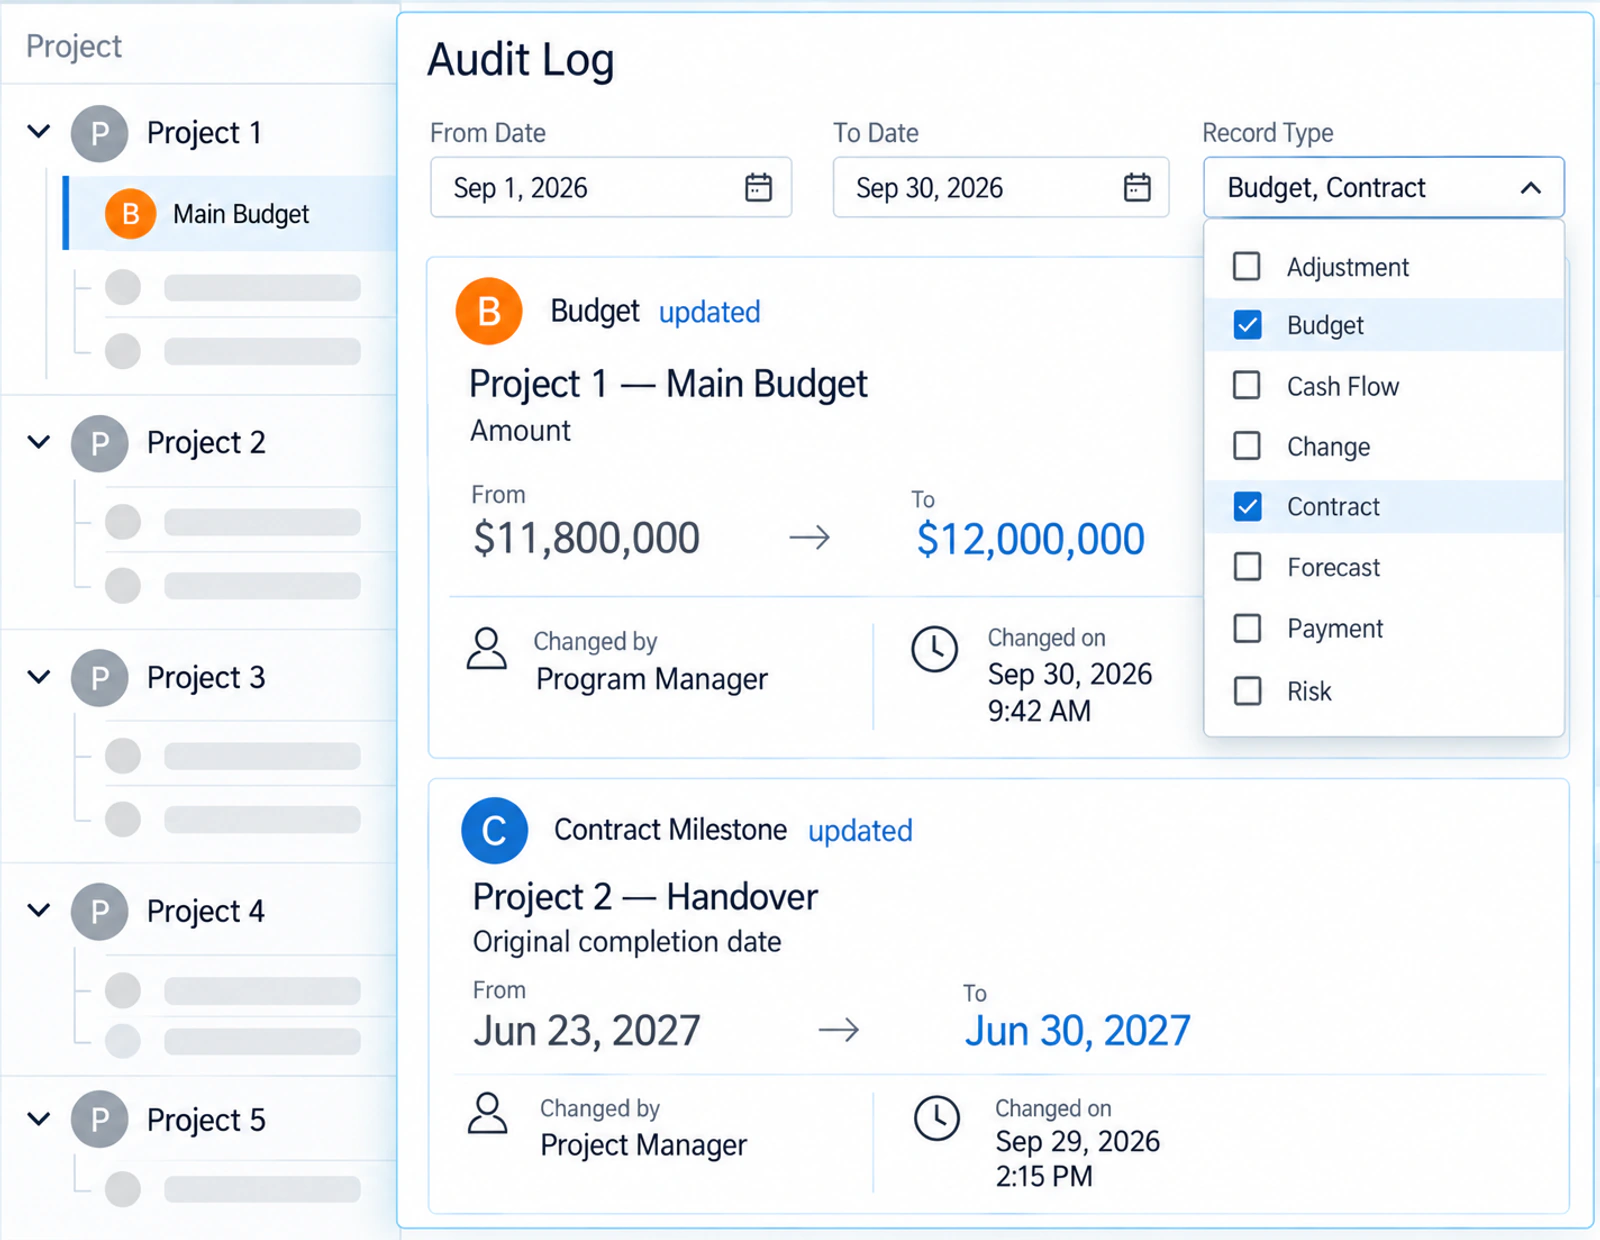1600x1240 pixels.
Task: Click the $12,000,000 new amount value
Action: (1030, 539)
